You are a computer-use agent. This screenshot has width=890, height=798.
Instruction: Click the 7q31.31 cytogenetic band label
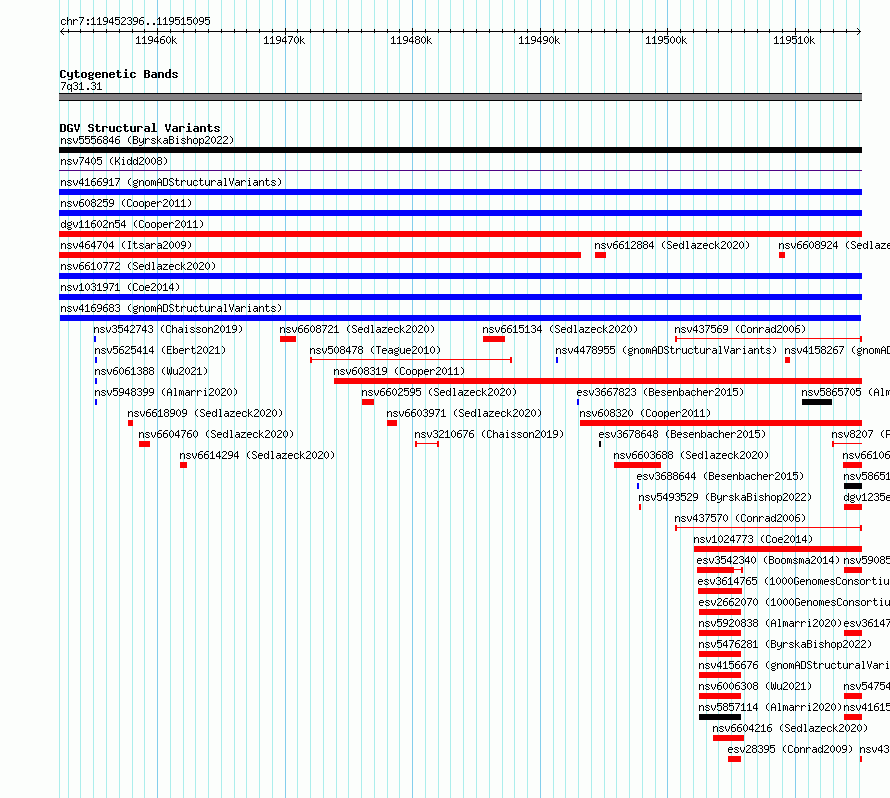click(81, 86)
